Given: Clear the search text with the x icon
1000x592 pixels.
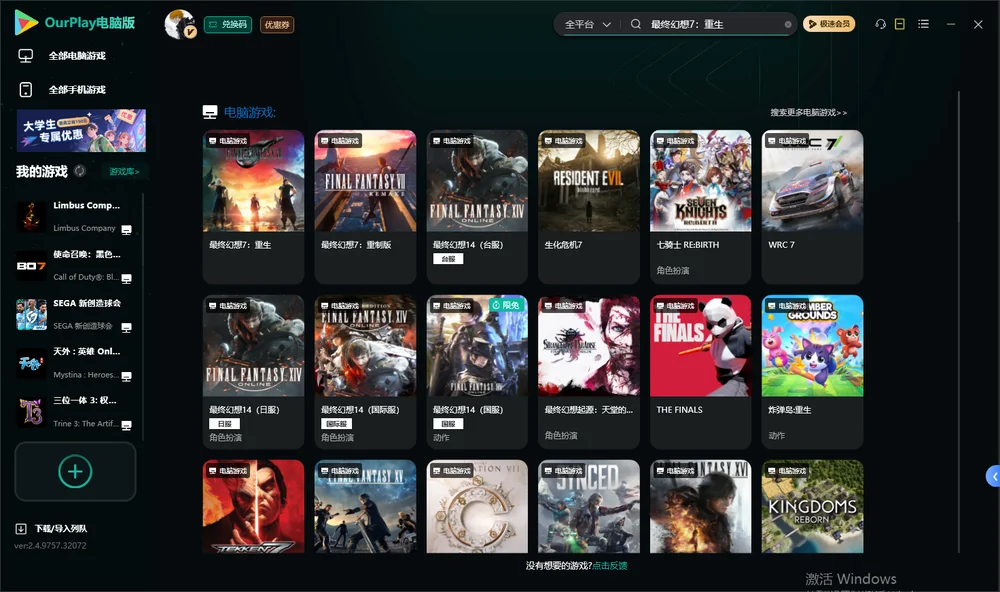Looking at the screenshot, I should (788, 24).
